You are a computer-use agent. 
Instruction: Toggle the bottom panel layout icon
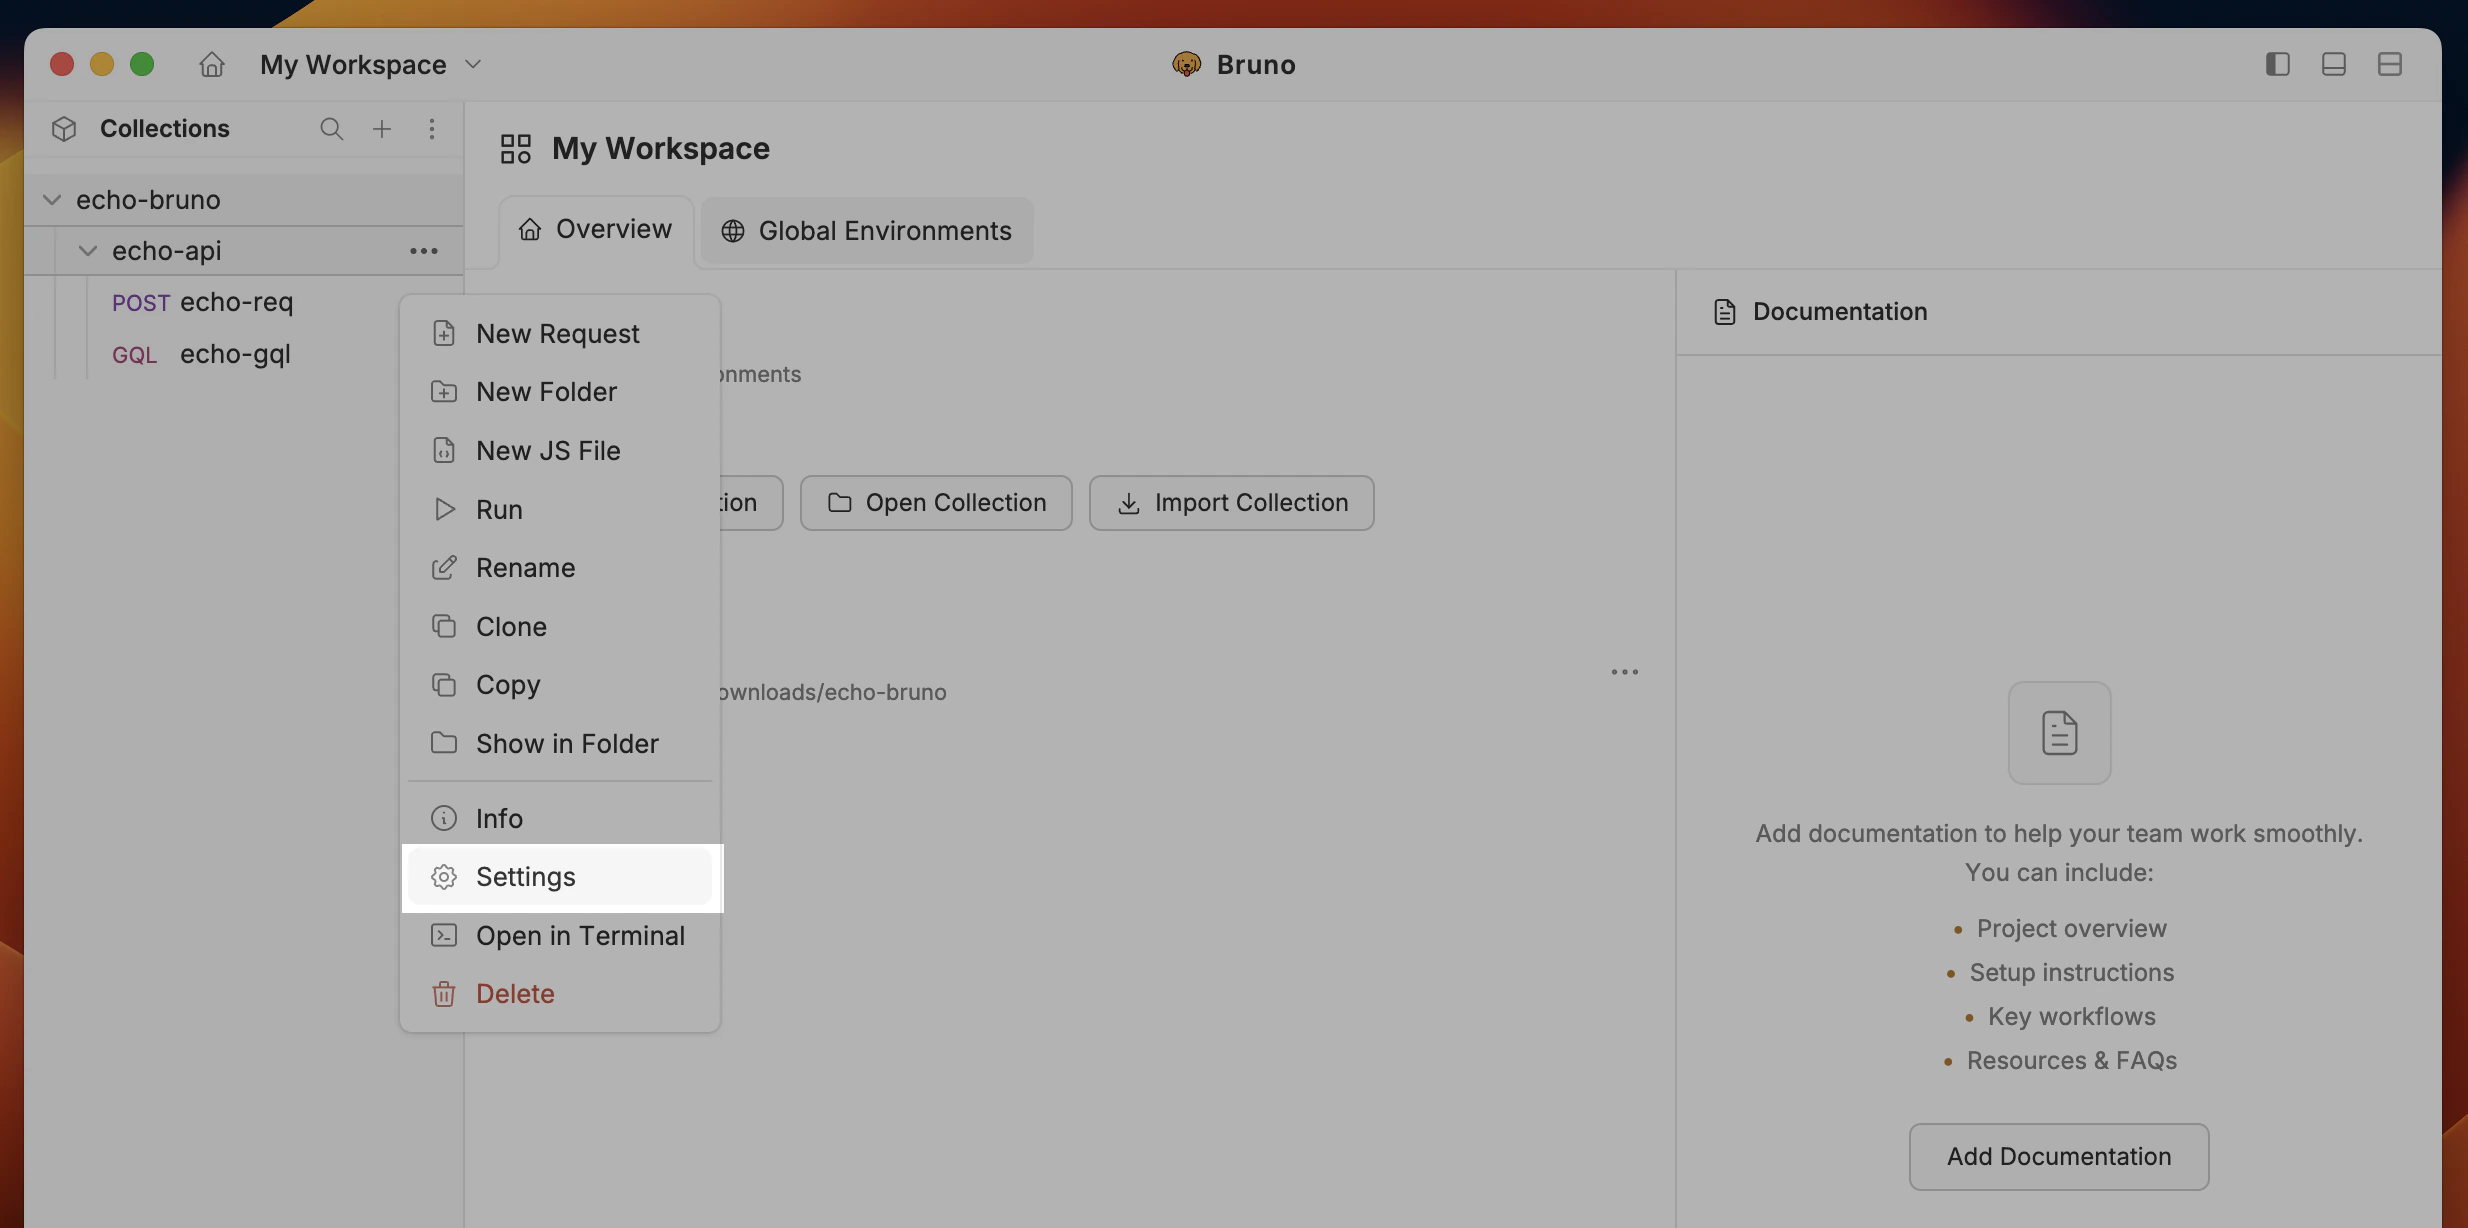pos(2334,64)
